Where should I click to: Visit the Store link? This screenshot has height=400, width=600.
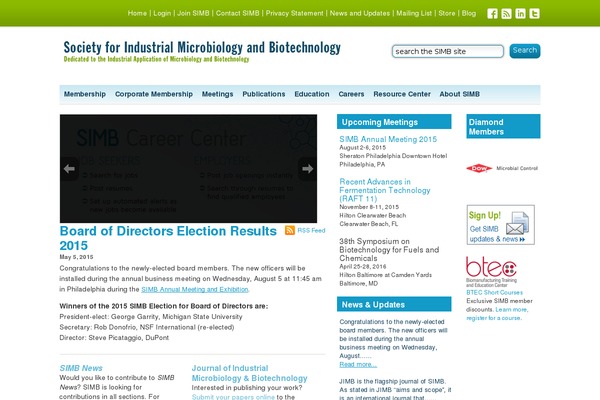tap(447, 13)
